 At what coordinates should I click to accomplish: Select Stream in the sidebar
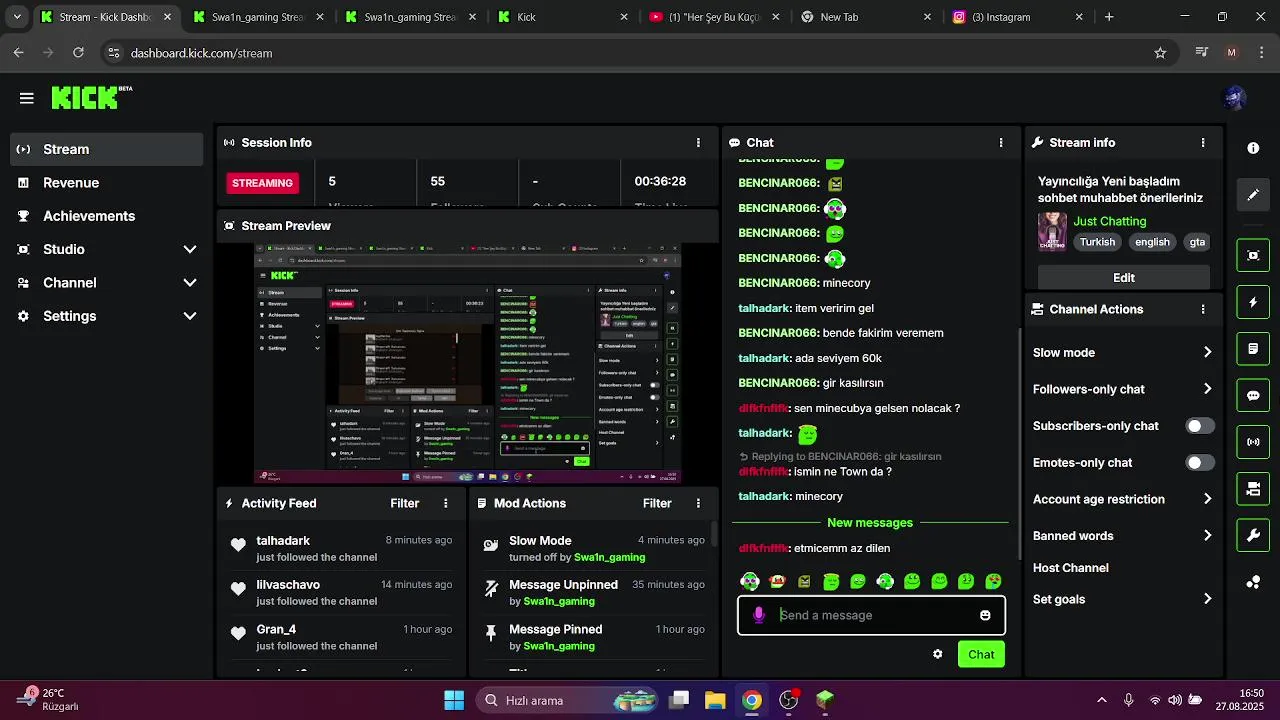(107, 149)
